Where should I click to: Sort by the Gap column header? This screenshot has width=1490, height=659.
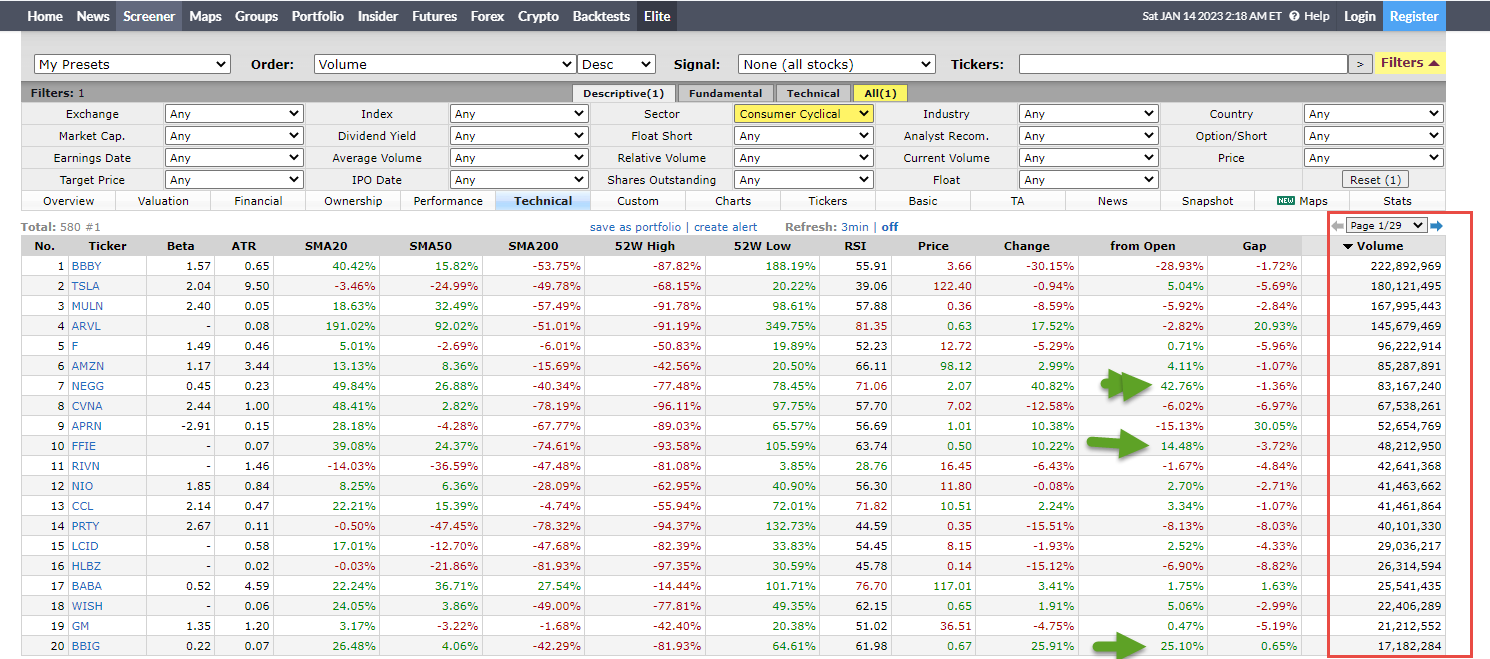click(1254, 246)
